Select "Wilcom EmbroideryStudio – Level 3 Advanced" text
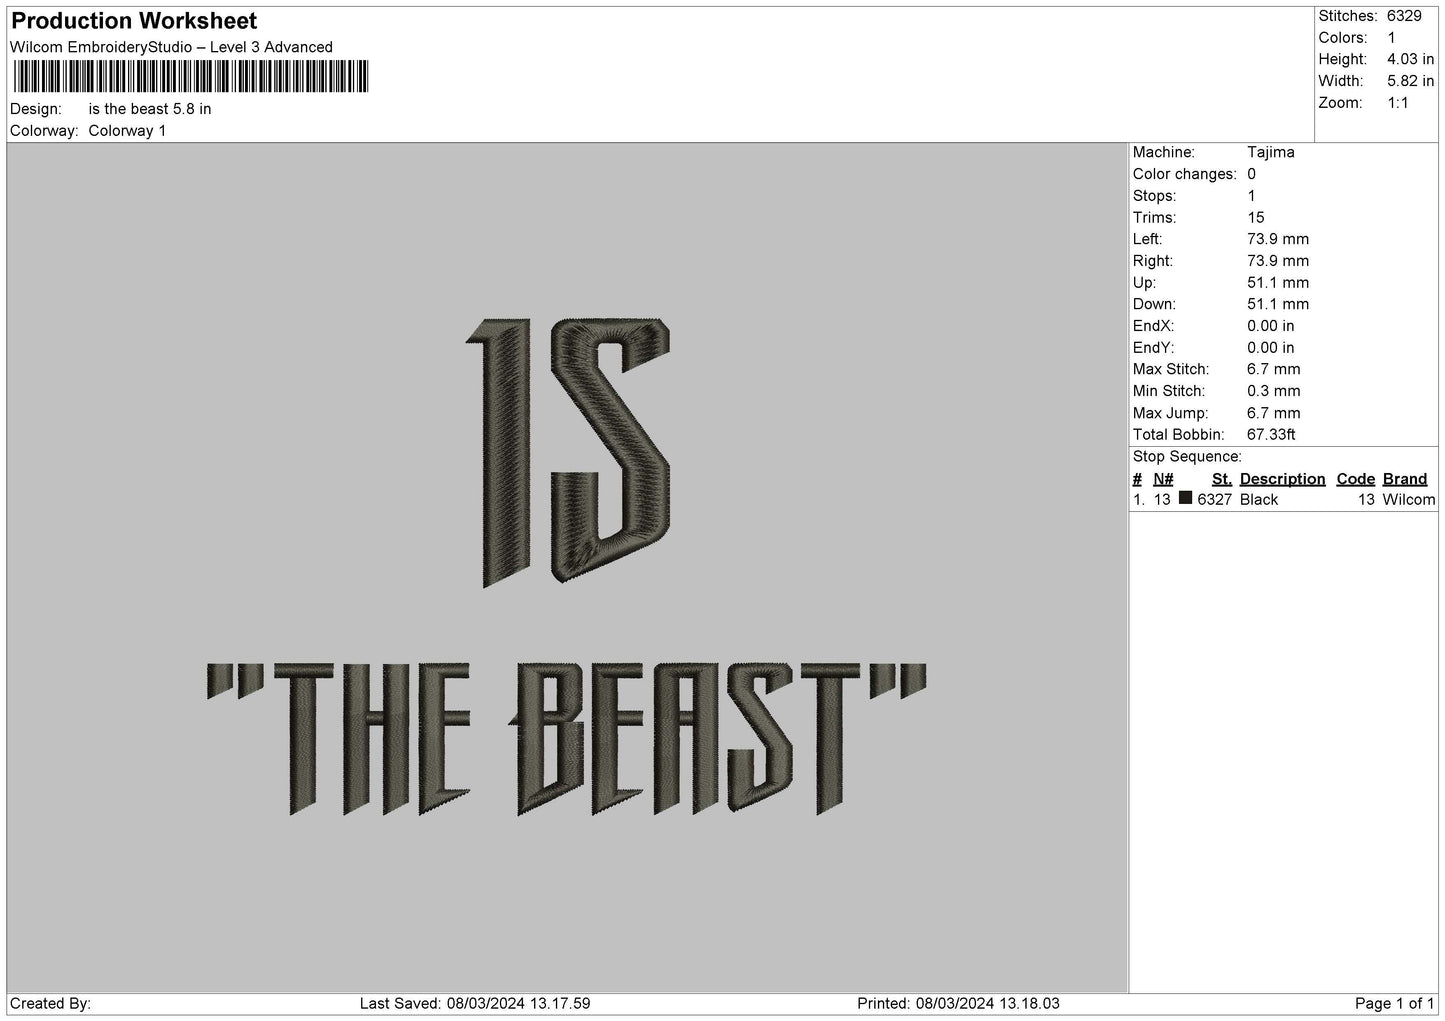Viewport: 1445px width, 1021px height. pos(171,47)
